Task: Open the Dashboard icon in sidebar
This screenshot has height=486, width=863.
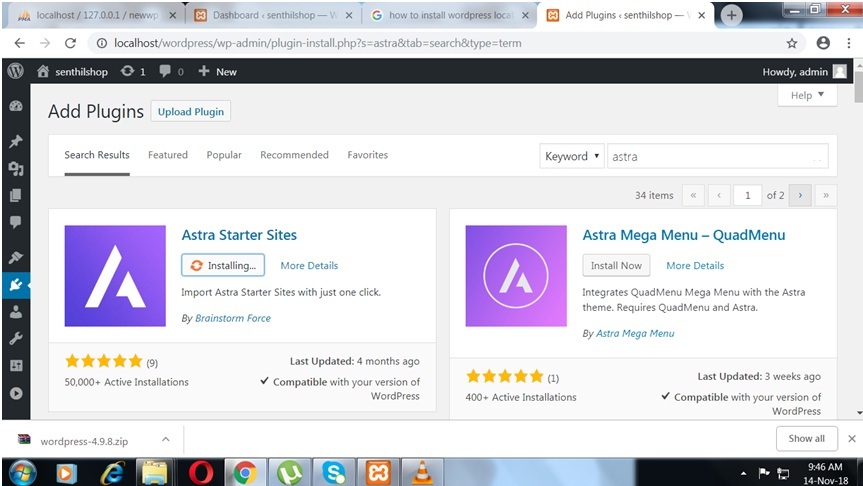Action: point(15,106)
